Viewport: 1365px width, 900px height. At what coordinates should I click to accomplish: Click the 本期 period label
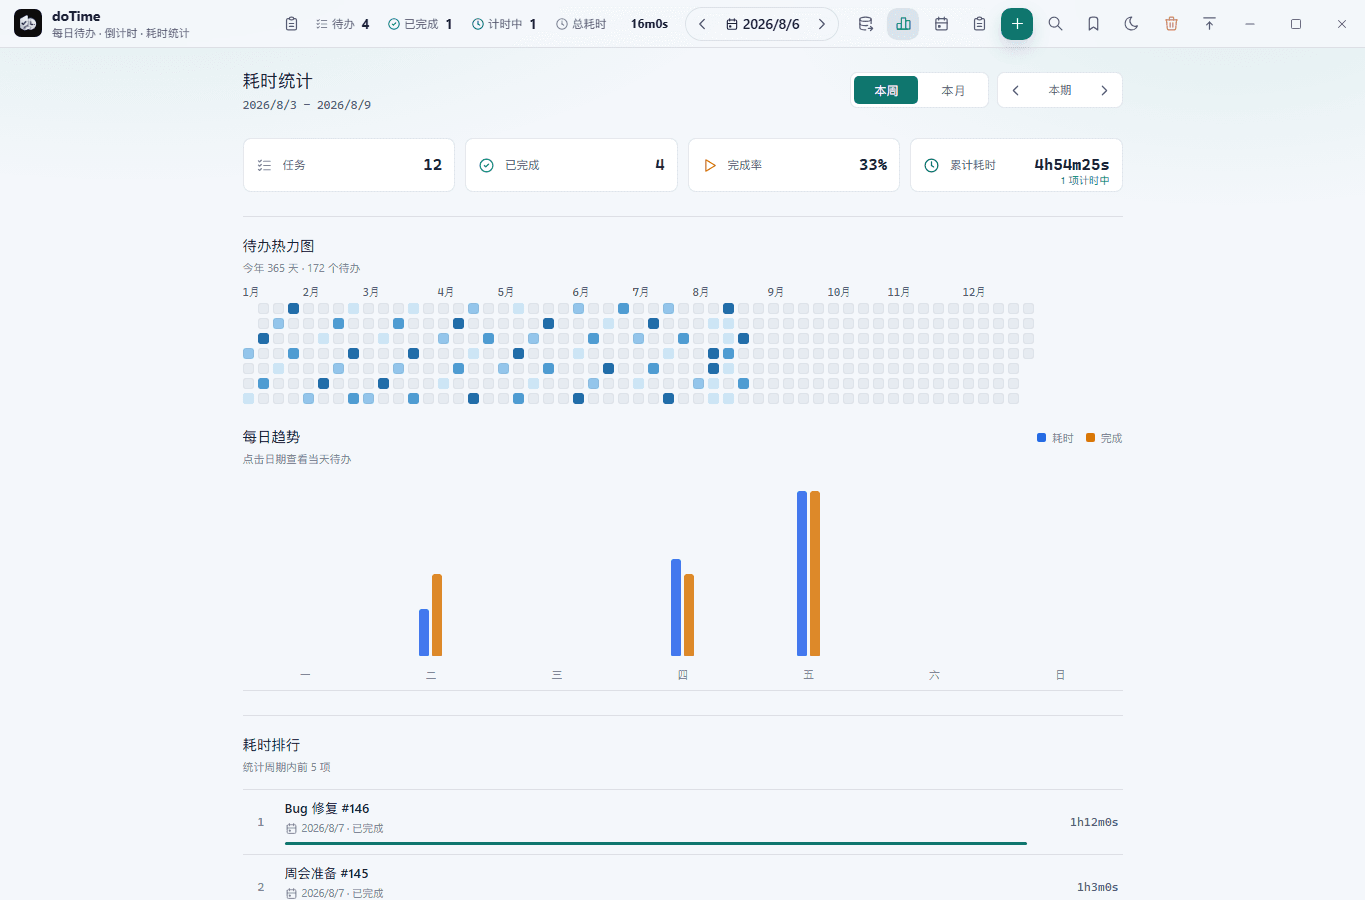(x=1060, y=90)
